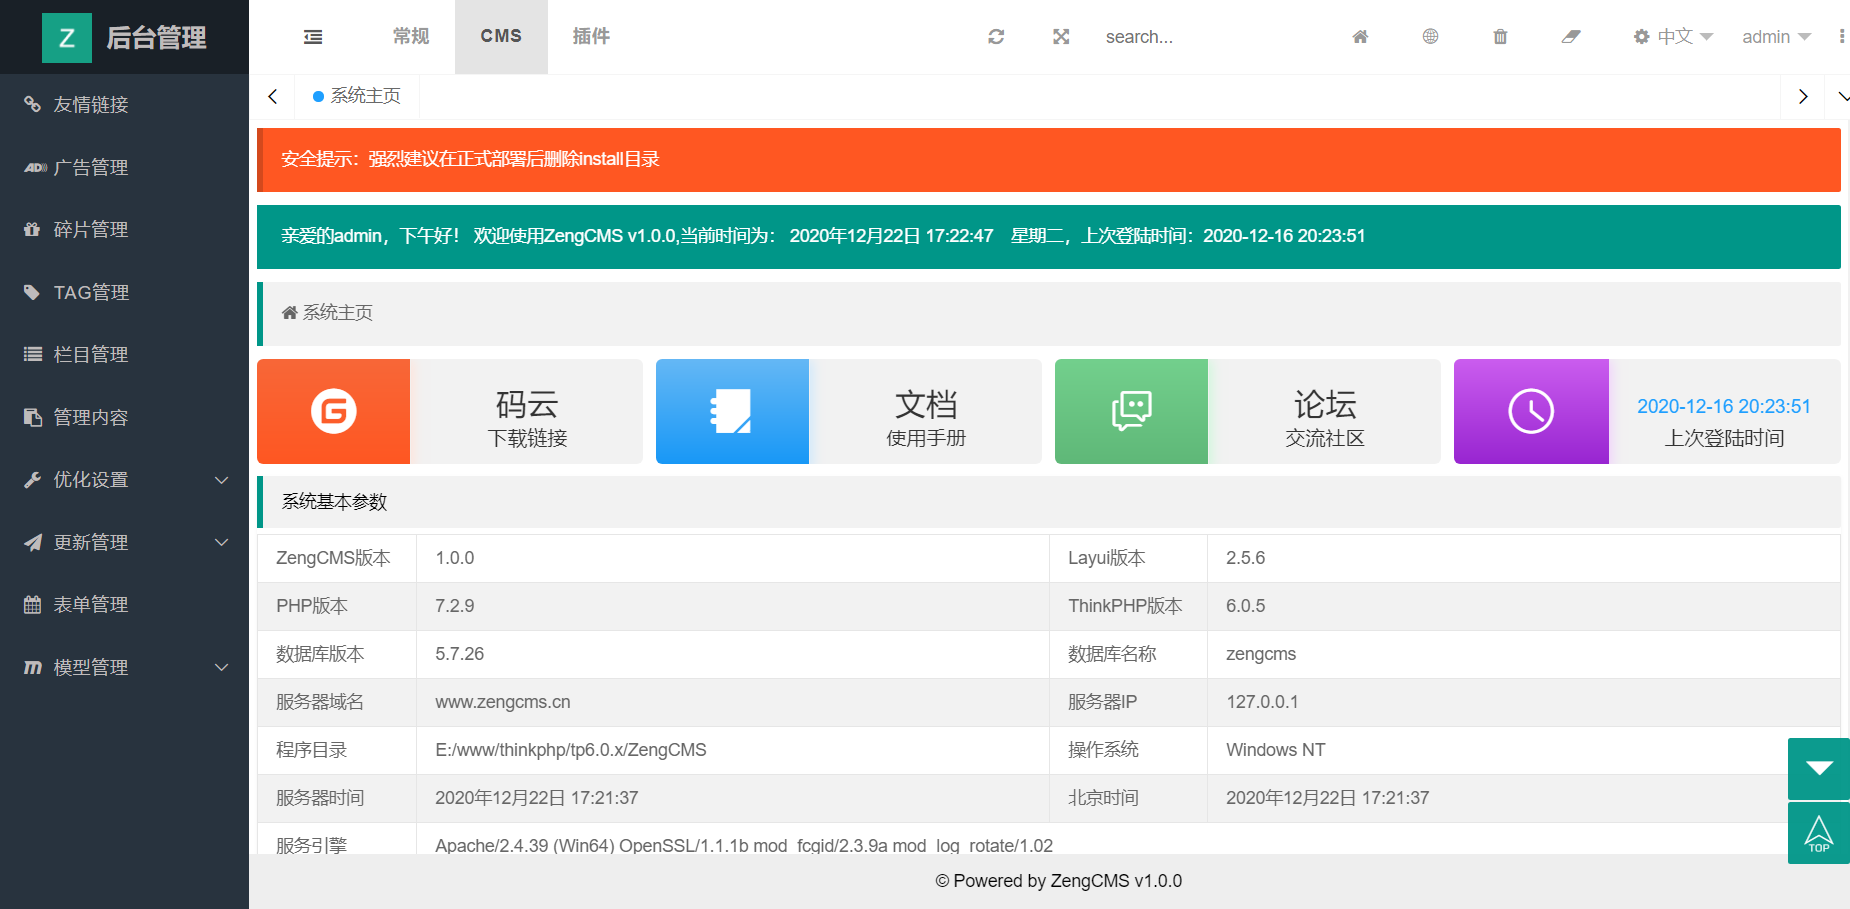Expand the 优化设置 sidebar menu

point(125,480)
